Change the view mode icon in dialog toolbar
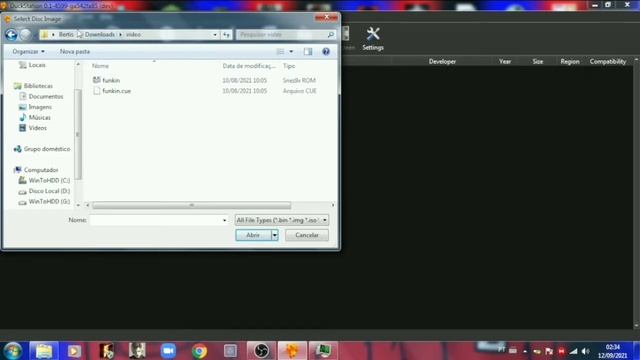The width and height of the screenshot is (640, 360). pos(280,51)
